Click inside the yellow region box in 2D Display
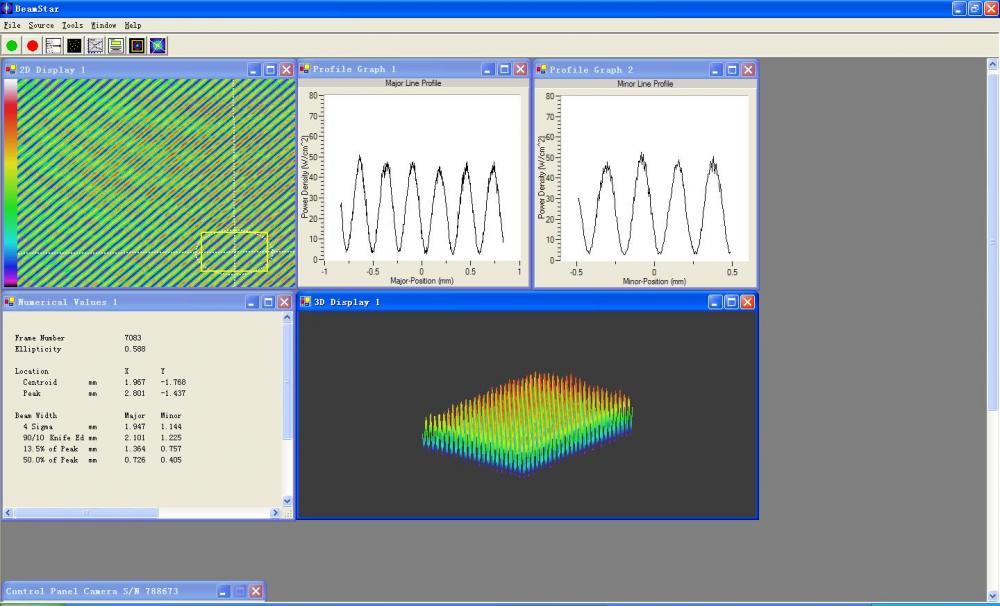Viewport: 1000px width, 606px height. 234,251
